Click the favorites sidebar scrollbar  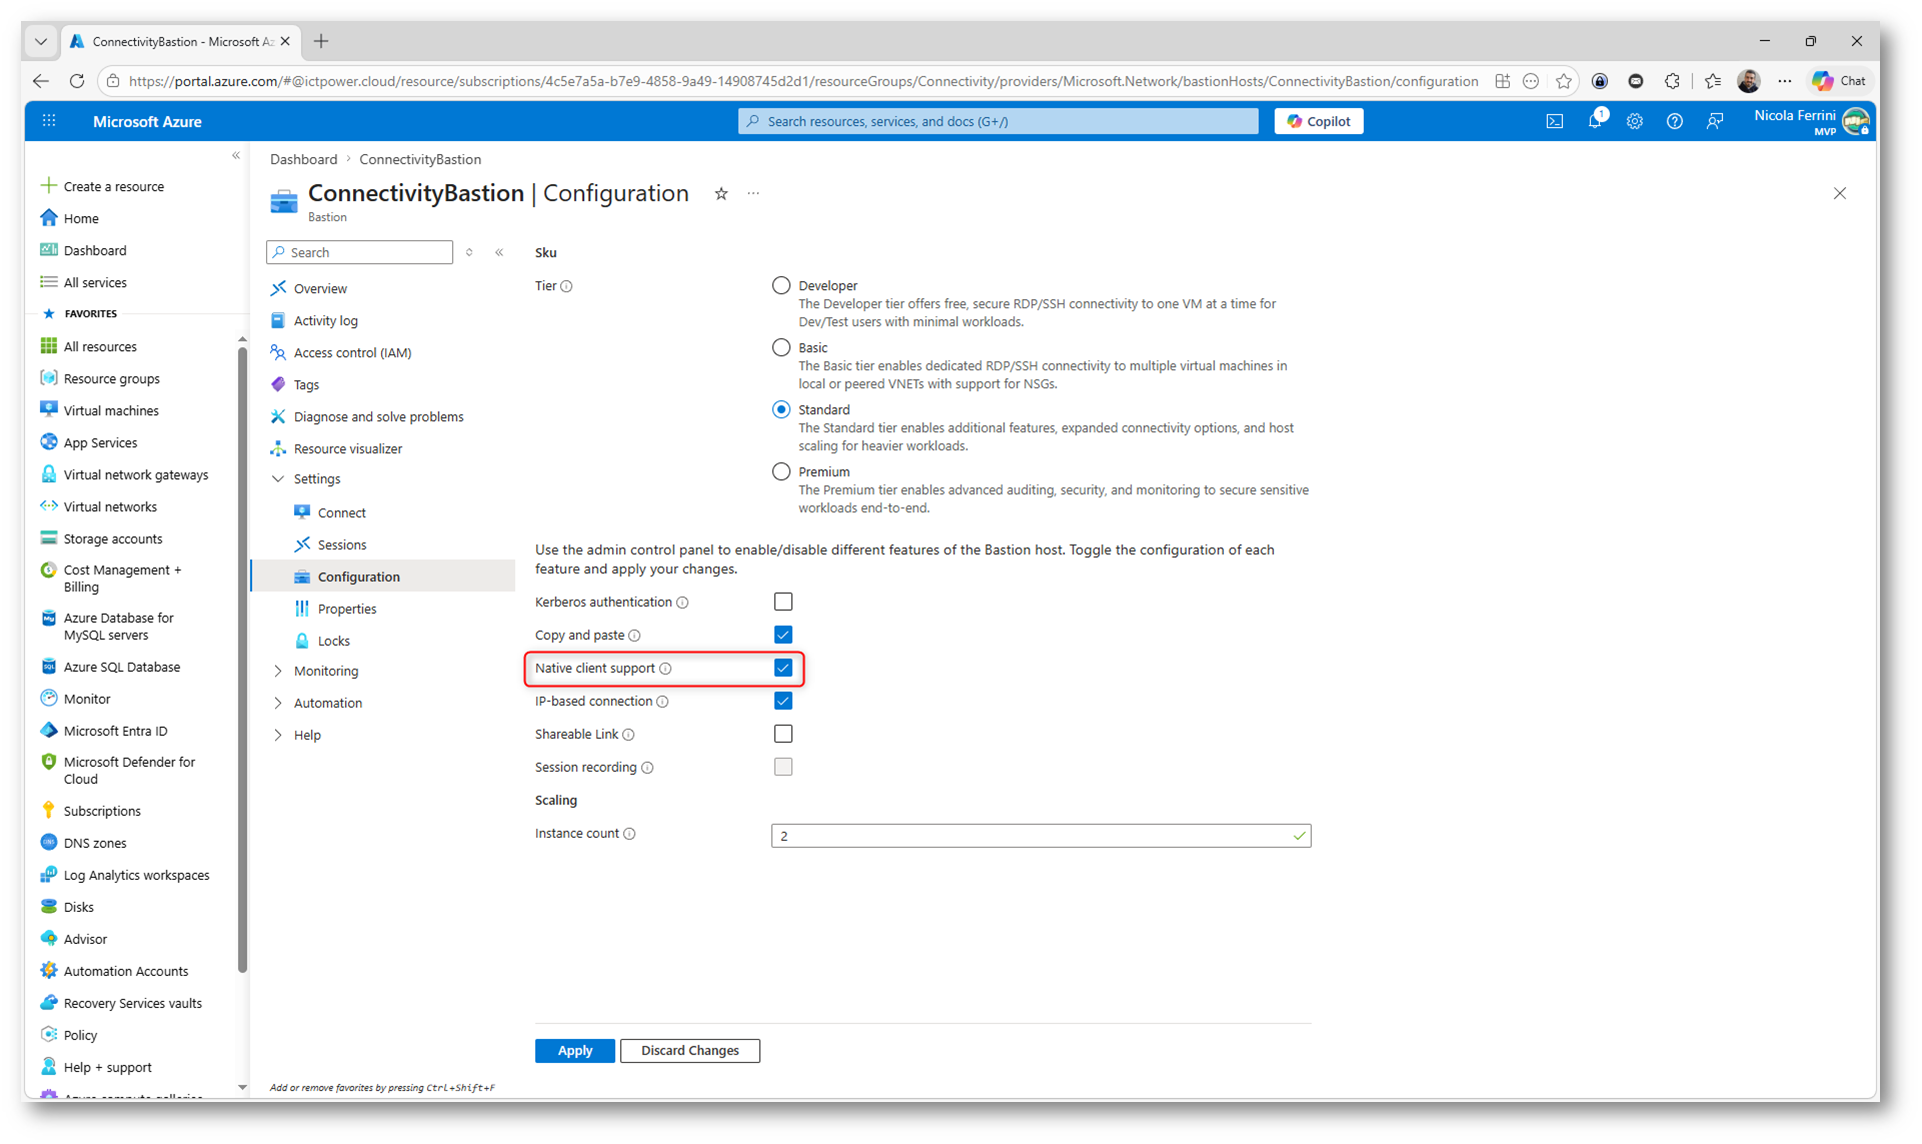[242, 660]
